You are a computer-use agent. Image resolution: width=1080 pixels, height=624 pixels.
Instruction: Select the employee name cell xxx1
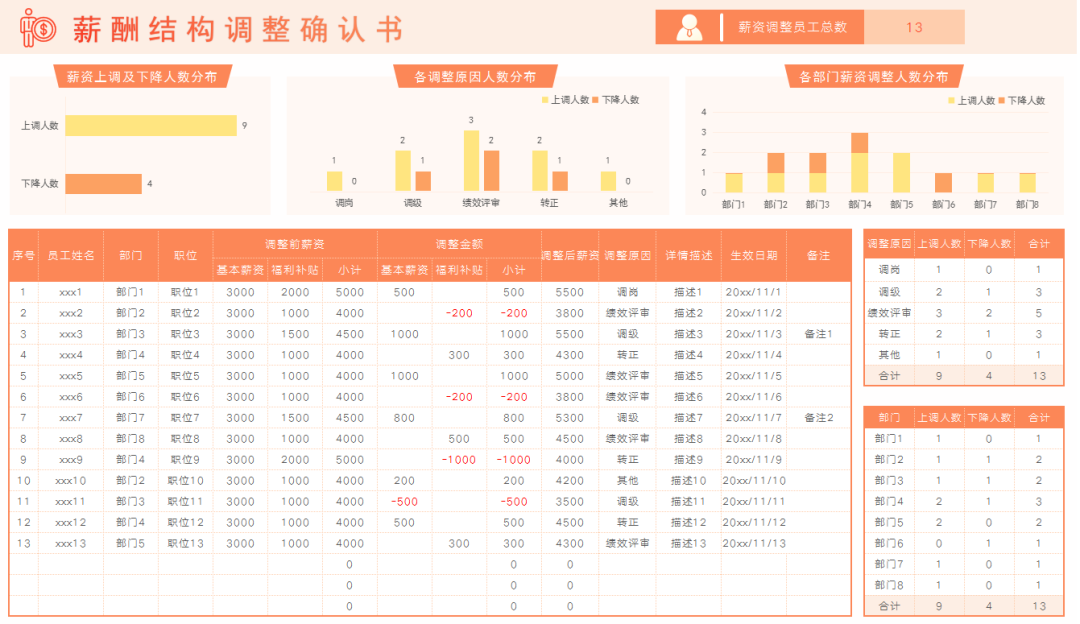pyautogui.click(x=71, y=293)
